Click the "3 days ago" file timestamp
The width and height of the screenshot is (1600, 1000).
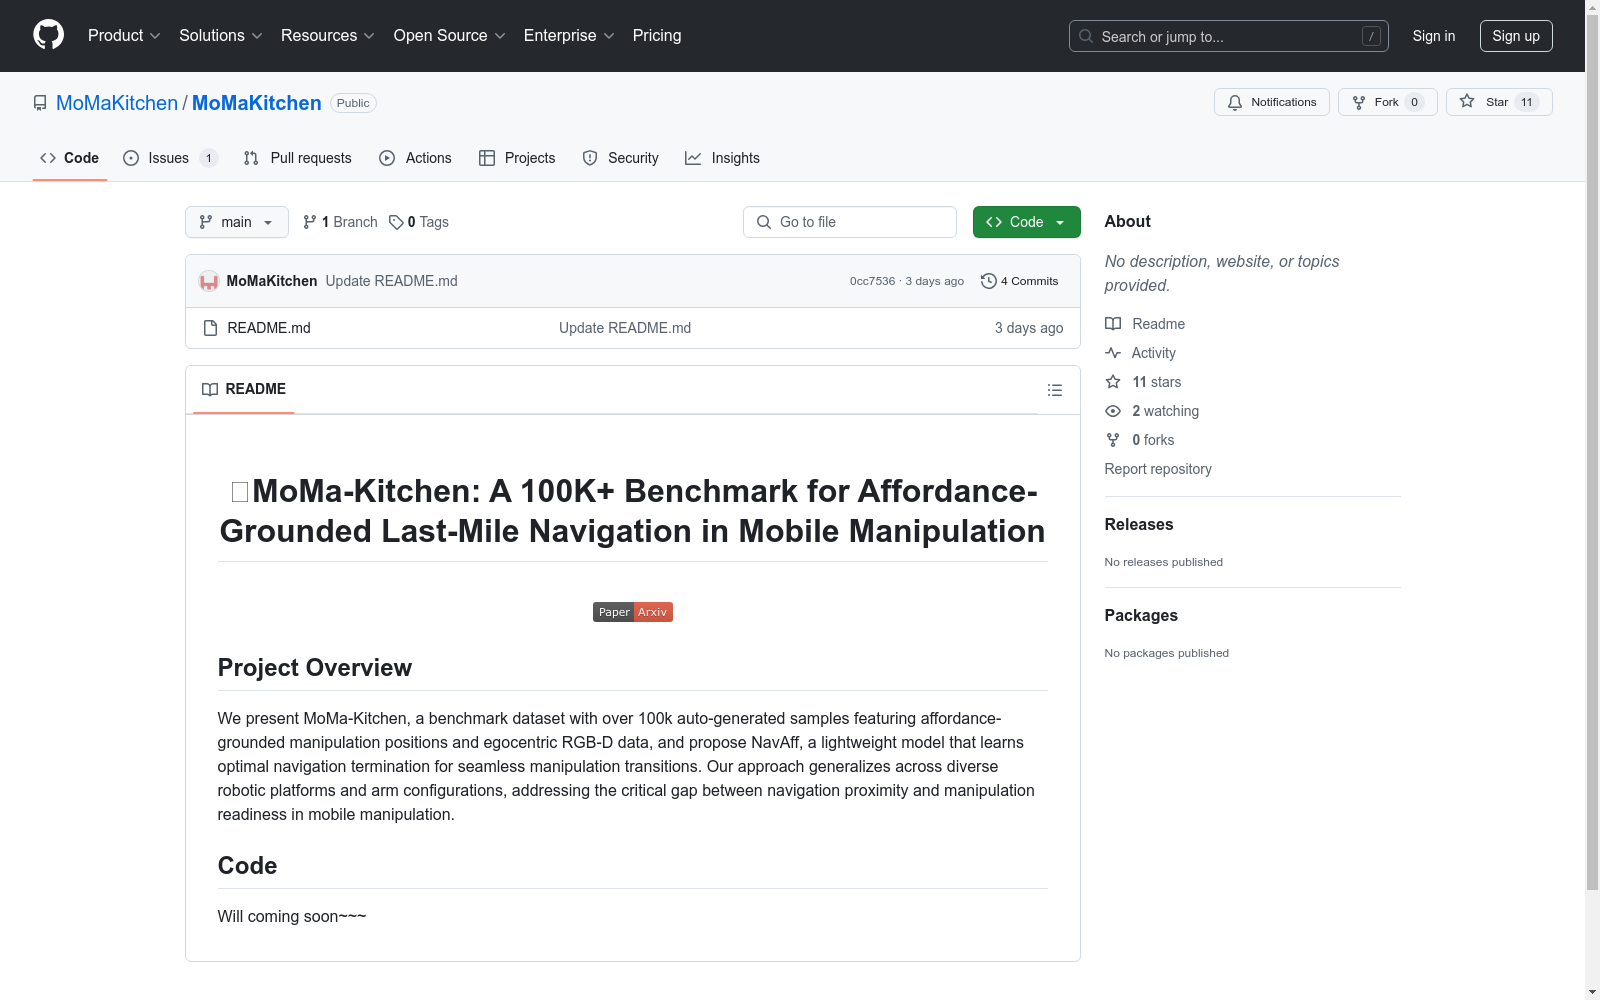pyautogui.click(x=1029, y=328)
